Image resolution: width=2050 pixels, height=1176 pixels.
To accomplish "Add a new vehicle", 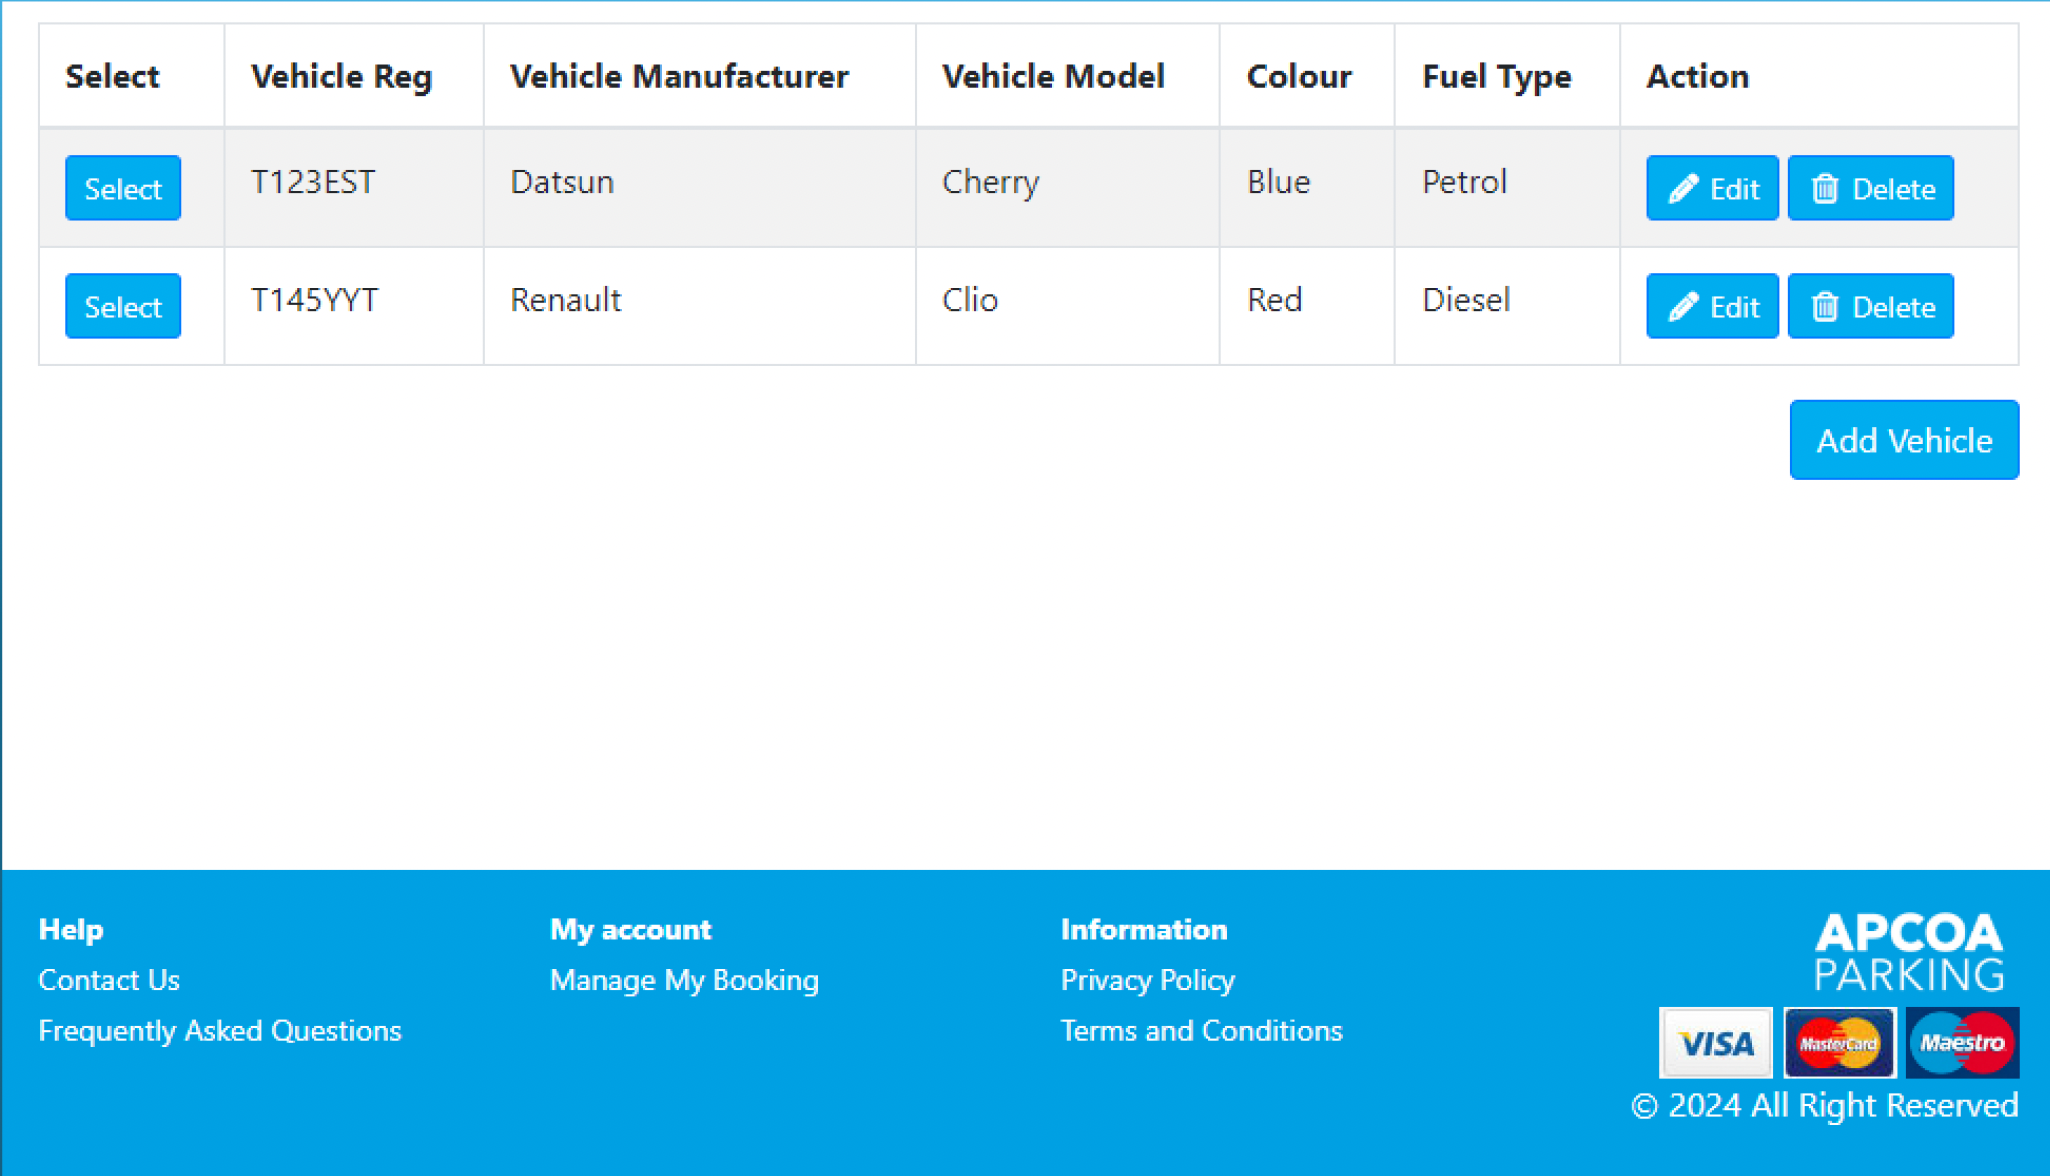I will point(1904,440).
